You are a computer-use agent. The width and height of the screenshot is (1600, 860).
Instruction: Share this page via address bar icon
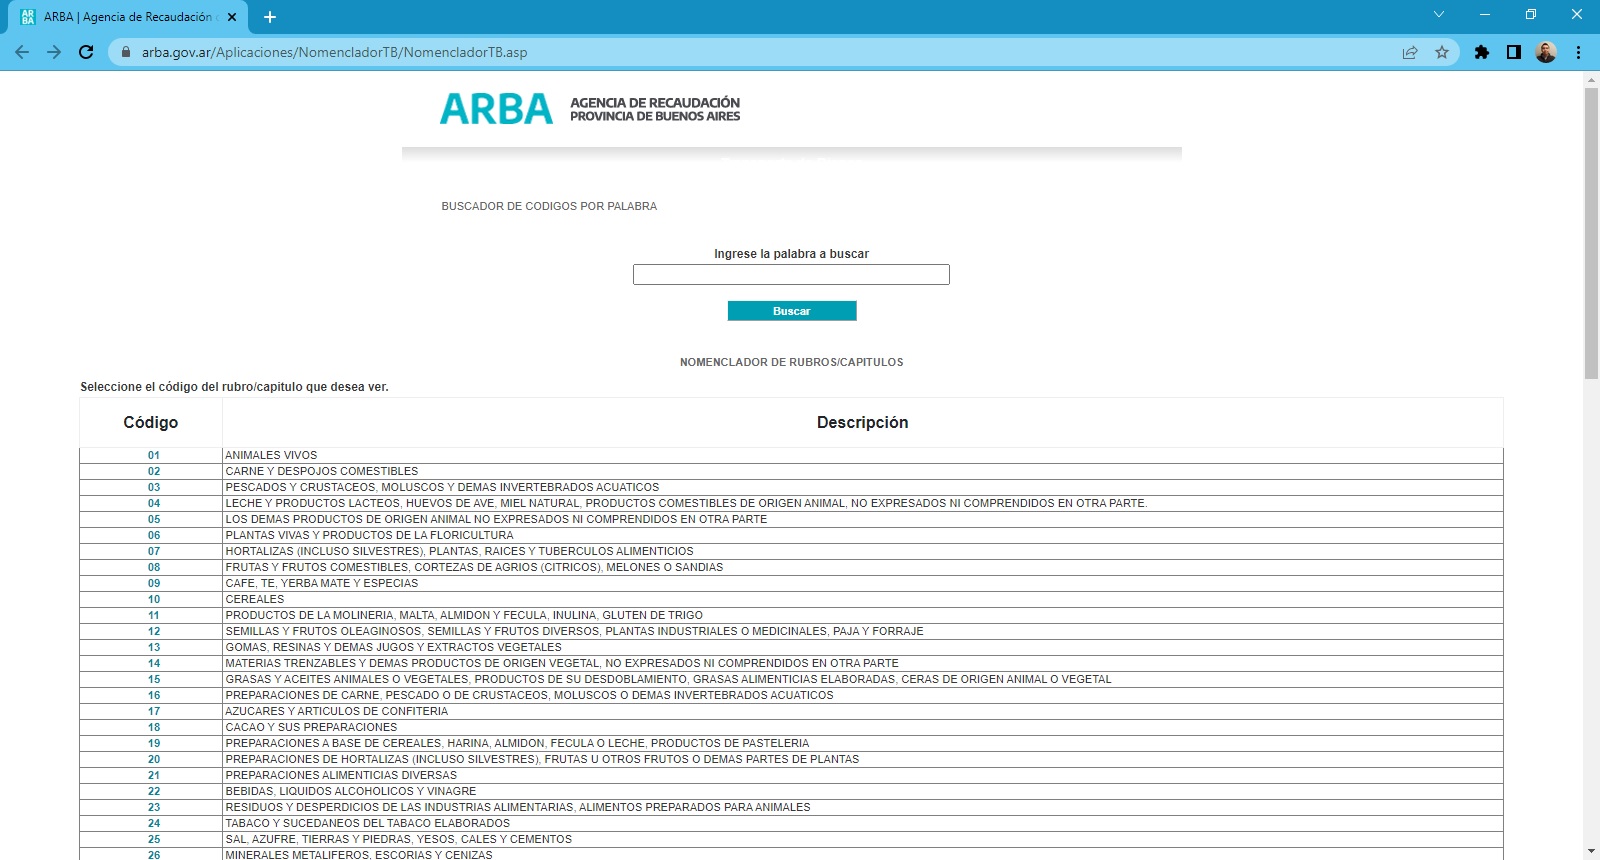coord(1410,52)
